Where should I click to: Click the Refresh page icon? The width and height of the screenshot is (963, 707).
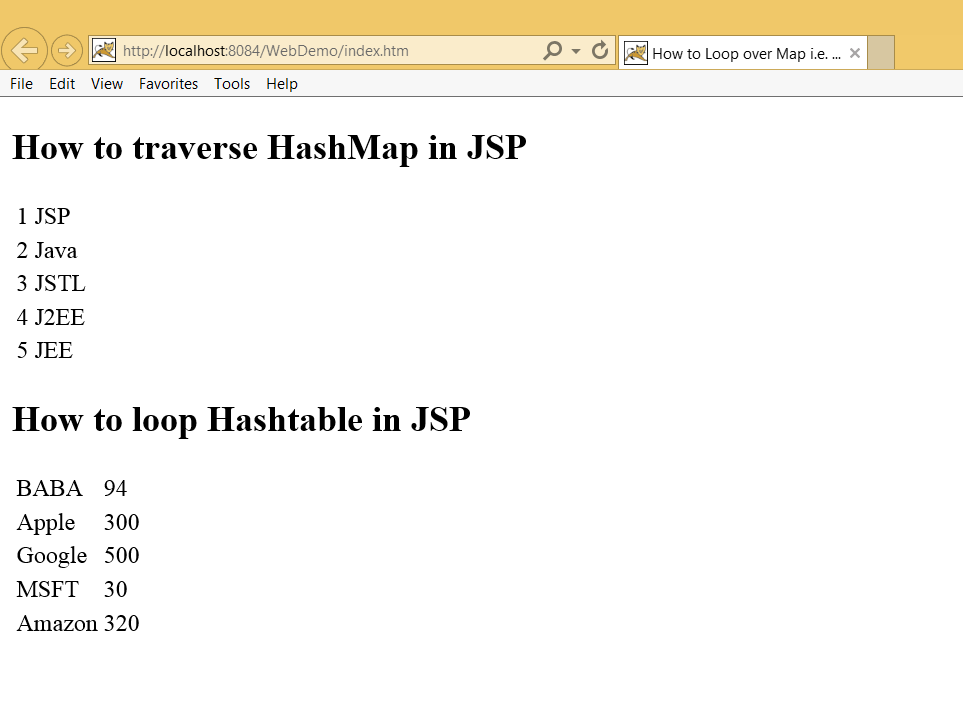tap(600, 50)
